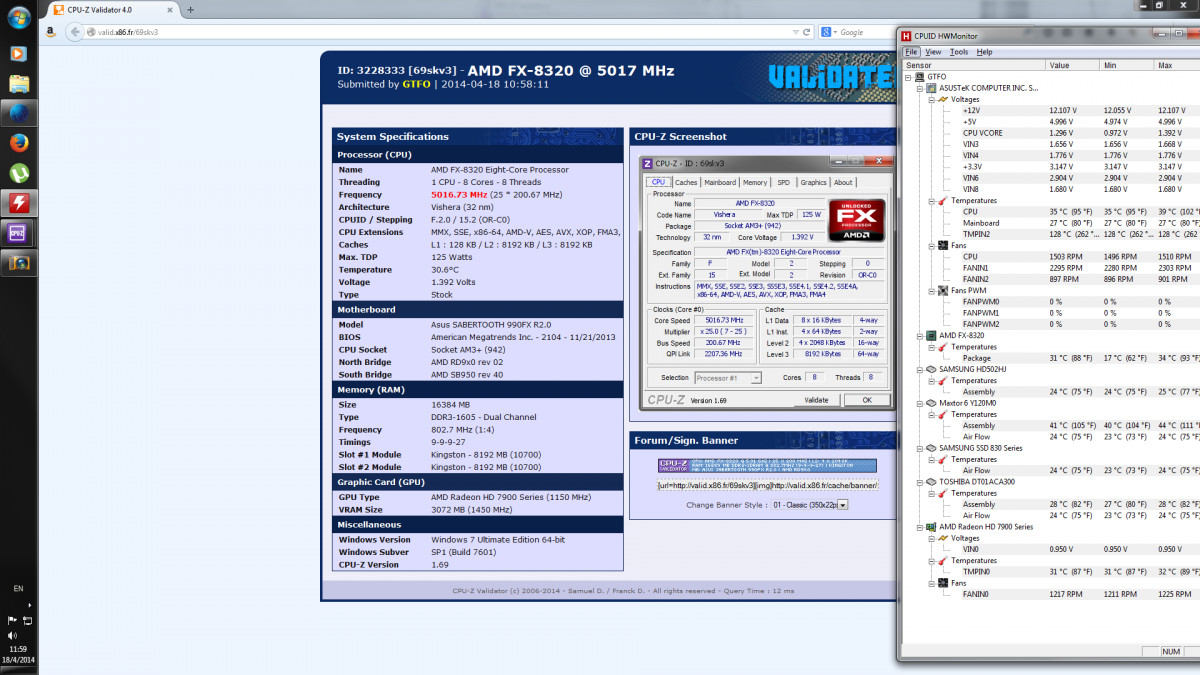Collapse the ASUSTeK Voltages group

point(932,99)
